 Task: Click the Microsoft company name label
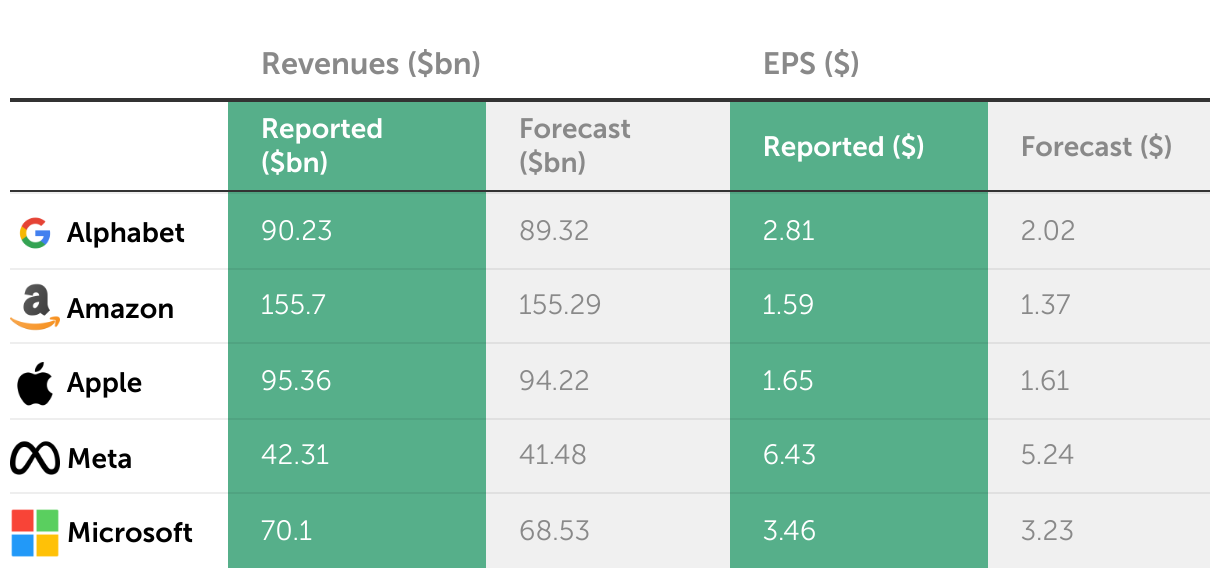130,533
